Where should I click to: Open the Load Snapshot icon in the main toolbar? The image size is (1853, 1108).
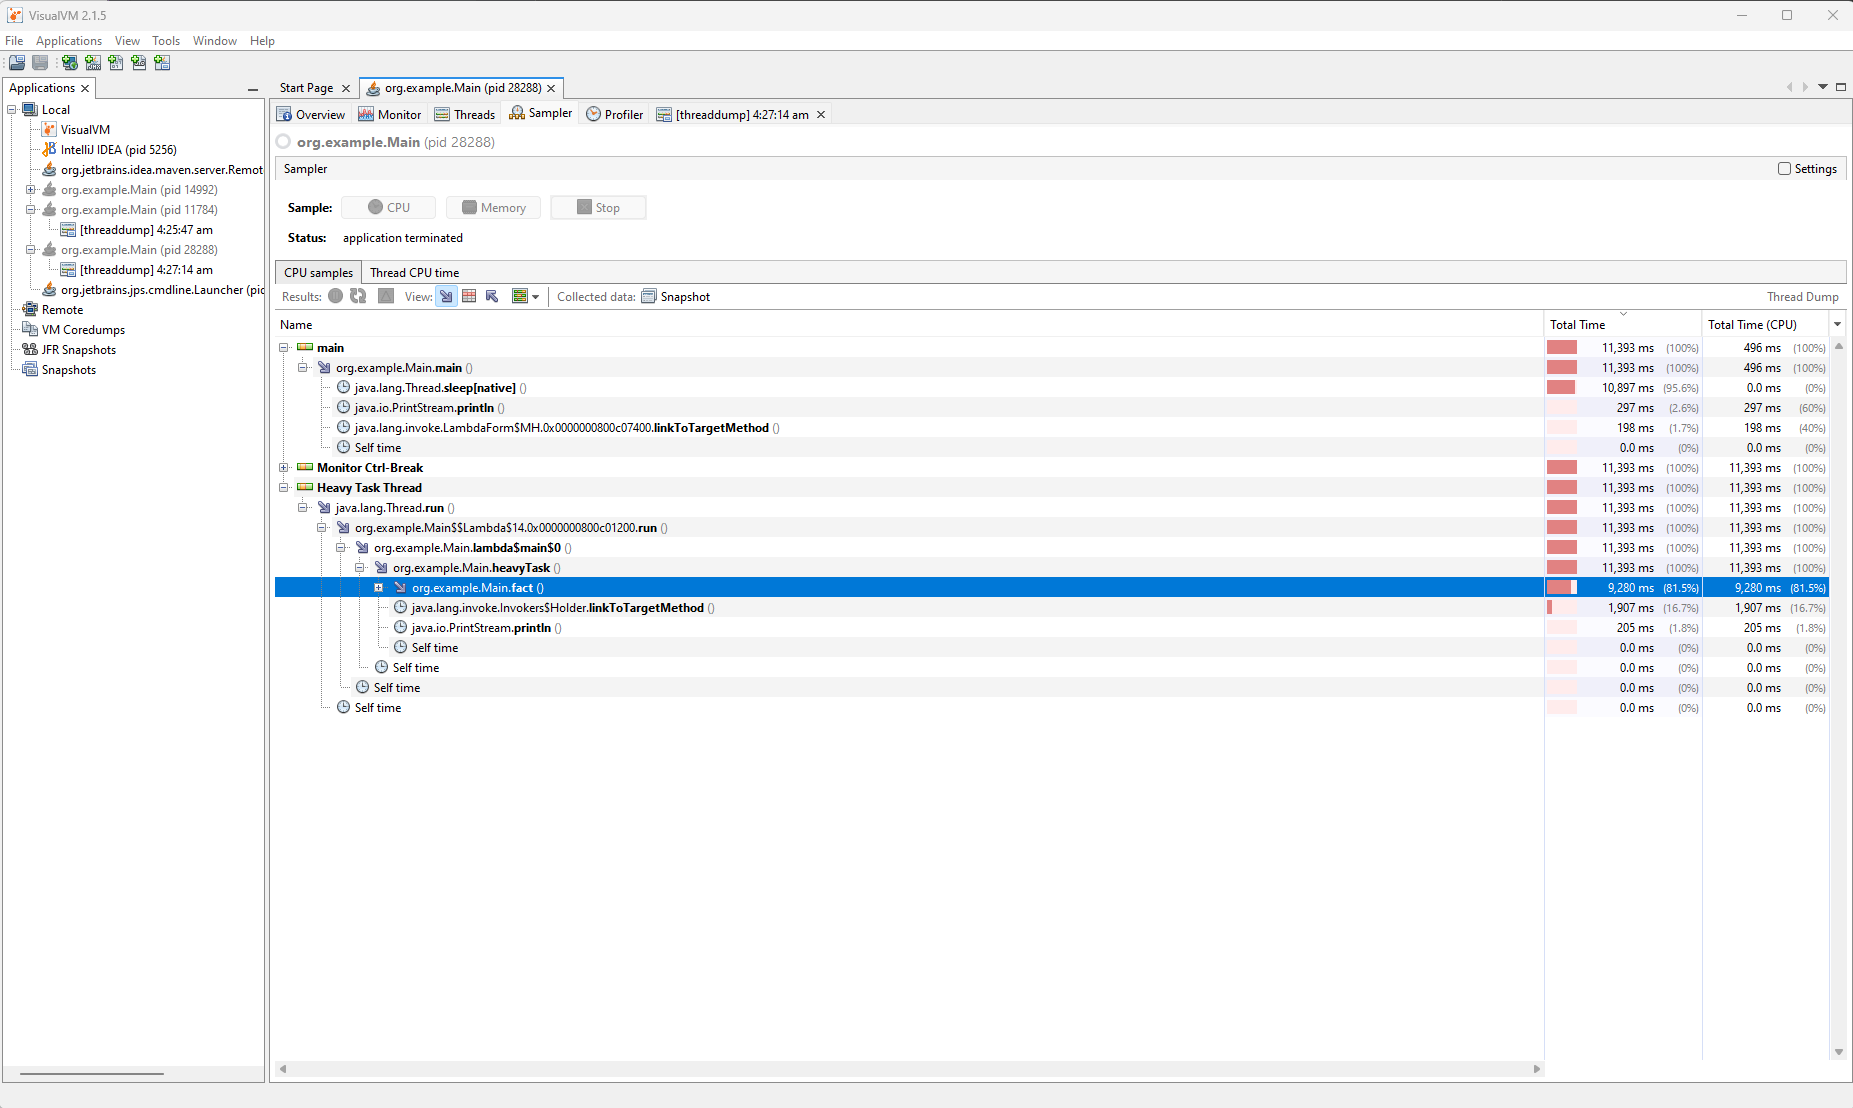17,62
